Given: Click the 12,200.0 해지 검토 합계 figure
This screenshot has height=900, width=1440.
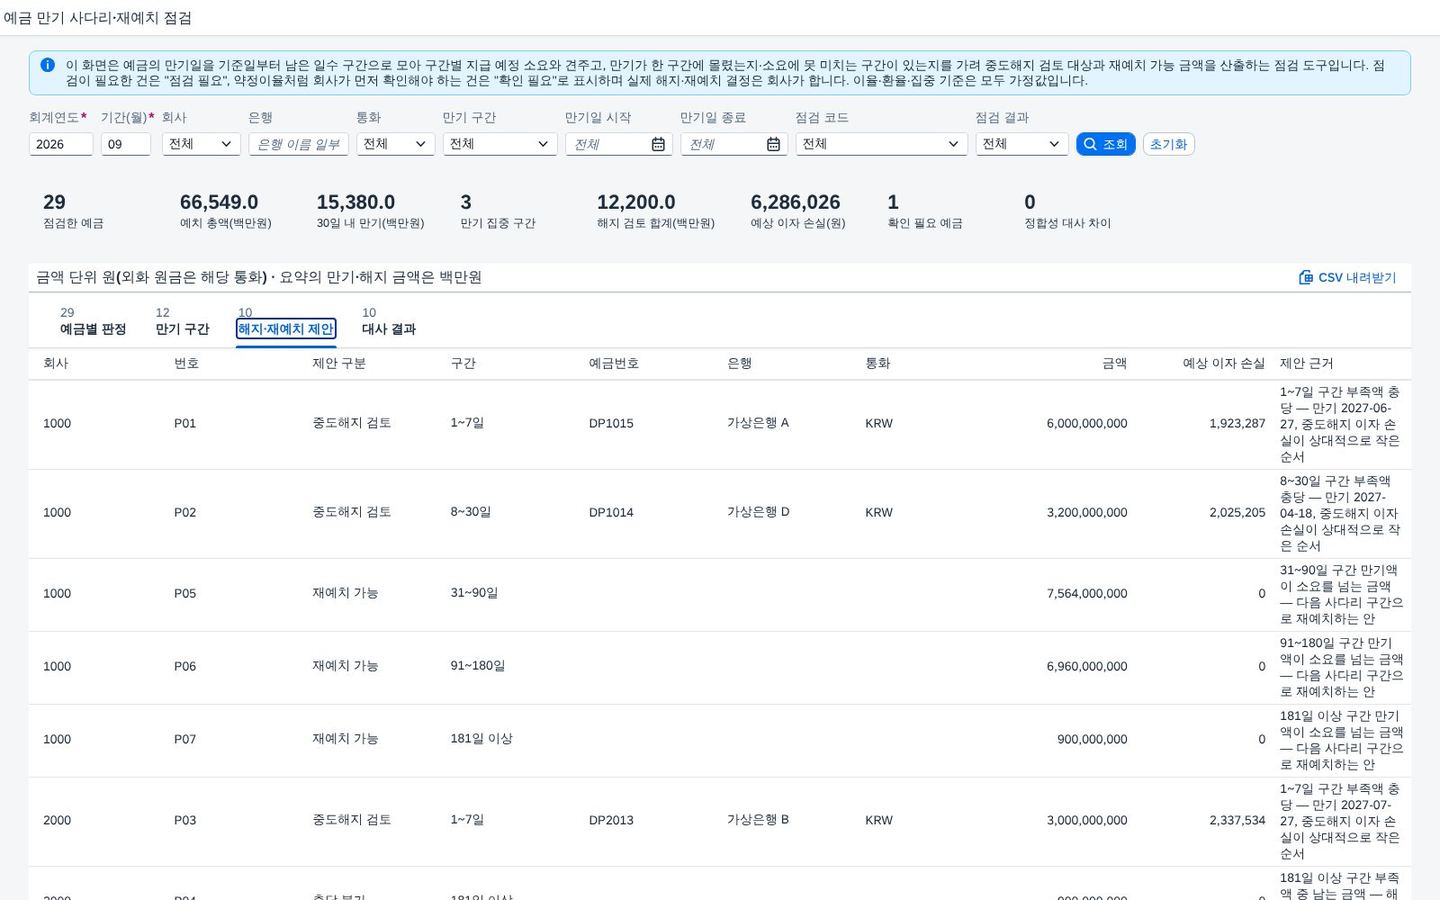Looking at the screenshot, I should pyautogui.click(x=636, y=202).
